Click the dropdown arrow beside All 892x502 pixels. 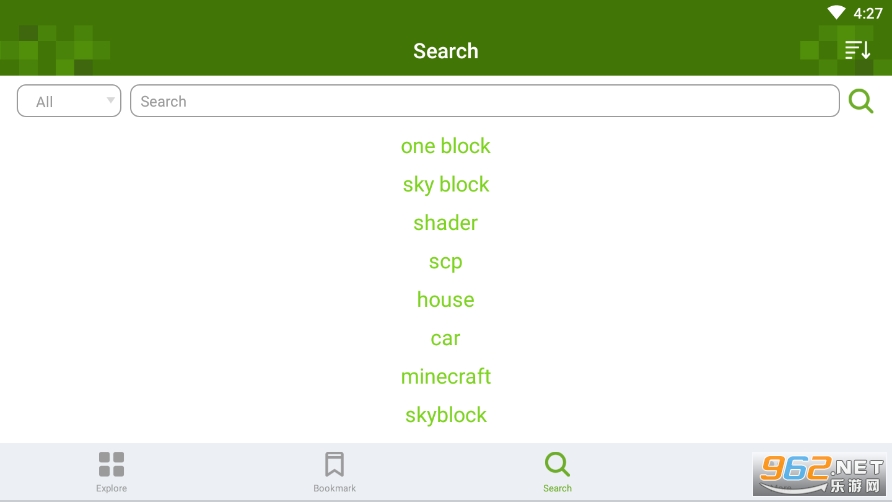(x=110, y=101)
